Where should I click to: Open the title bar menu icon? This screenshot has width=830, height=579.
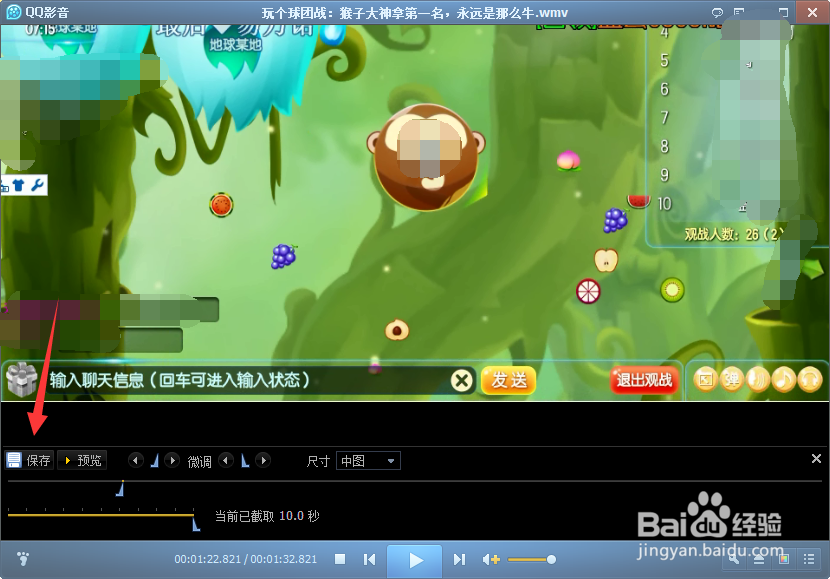[x=739, y=12]
